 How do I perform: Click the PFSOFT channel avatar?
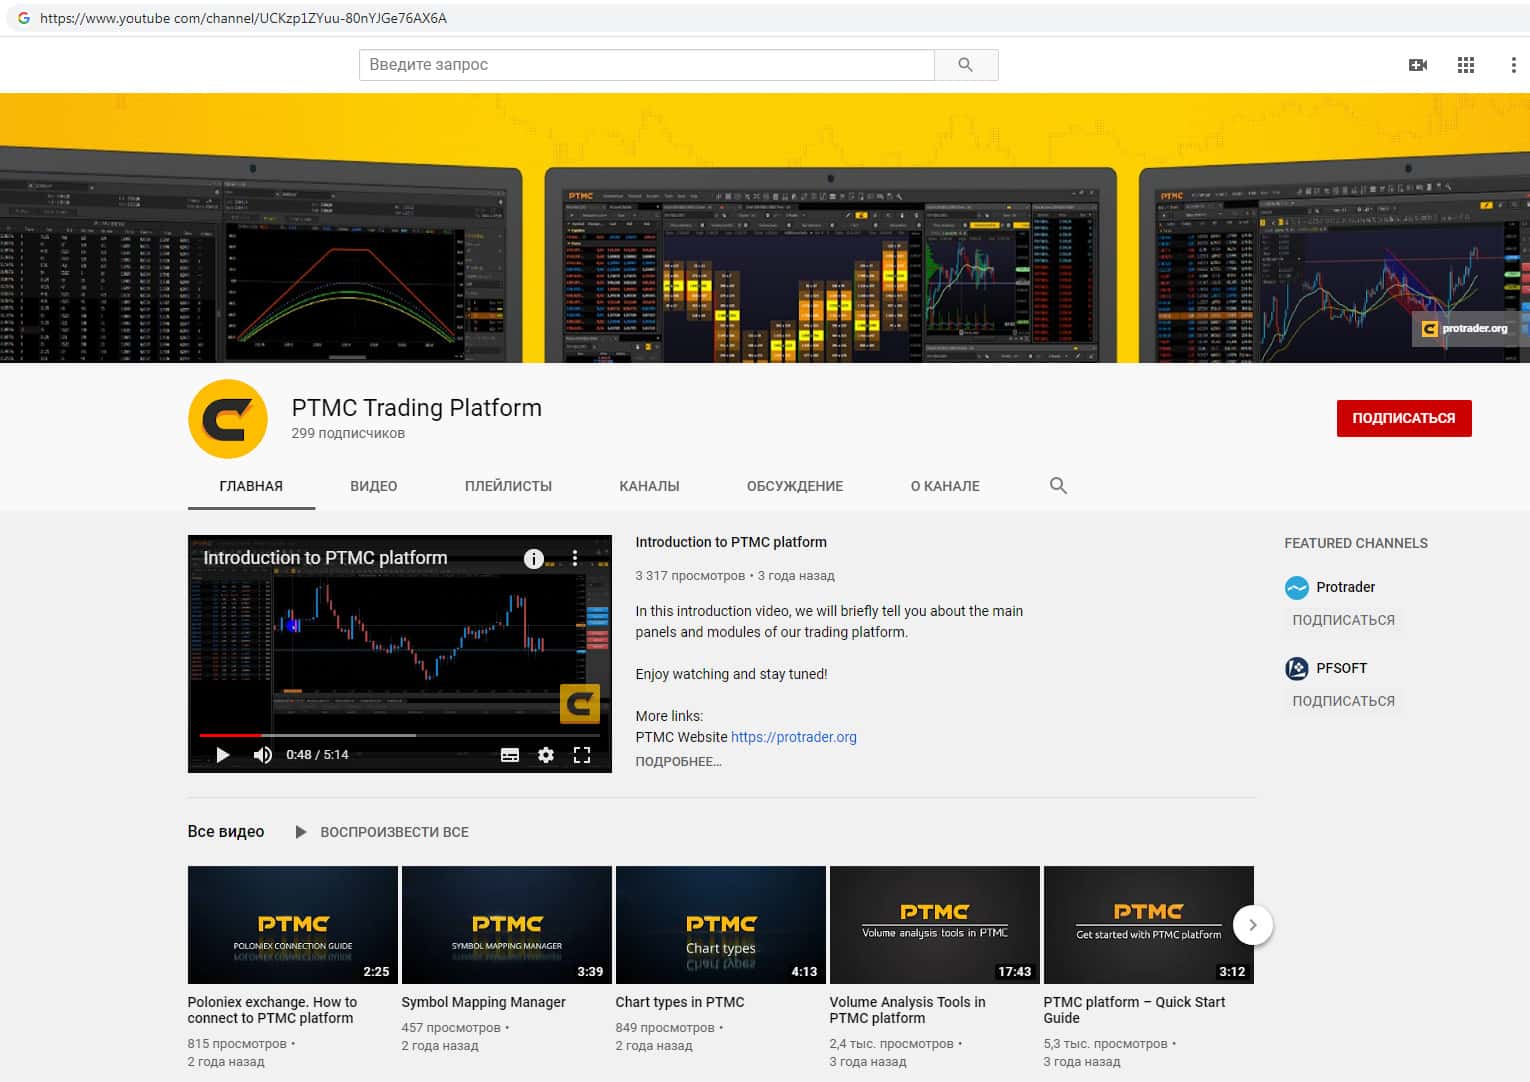1297,669
